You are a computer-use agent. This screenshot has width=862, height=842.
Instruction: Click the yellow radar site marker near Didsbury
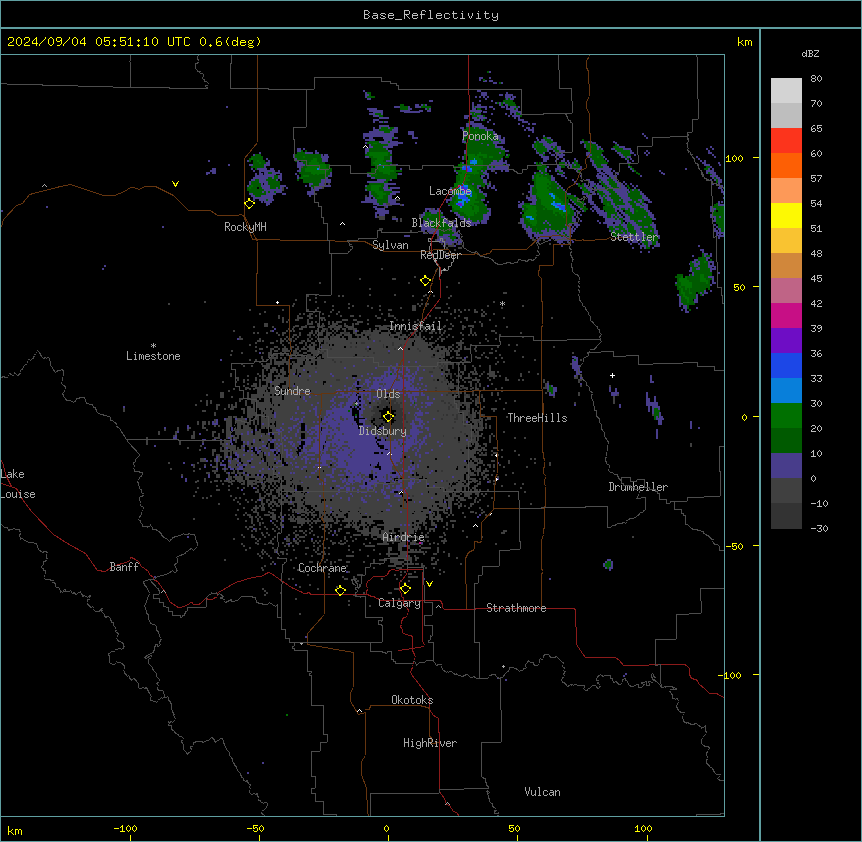click(x=388, y=417)
